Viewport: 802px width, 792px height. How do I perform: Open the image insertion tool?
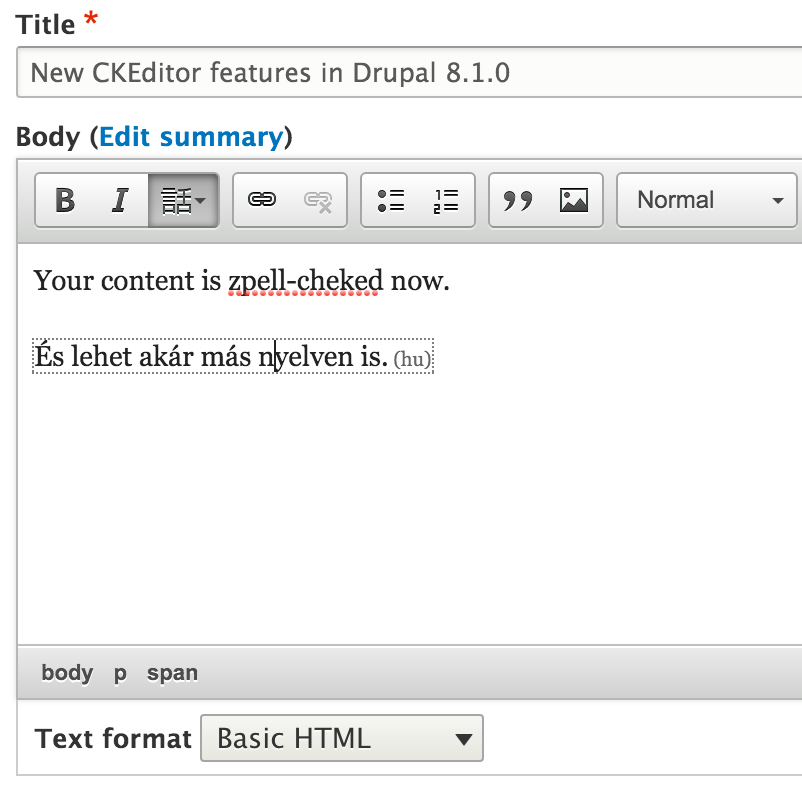(x=570, y=200)
